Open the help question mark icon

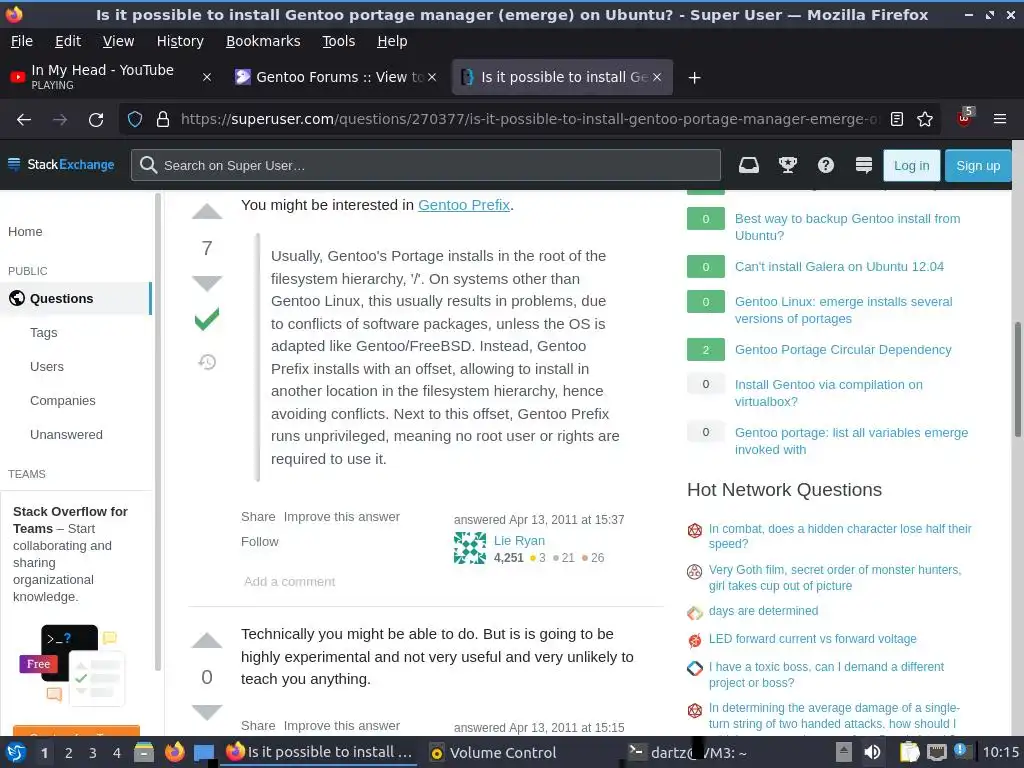click(825, 165)
